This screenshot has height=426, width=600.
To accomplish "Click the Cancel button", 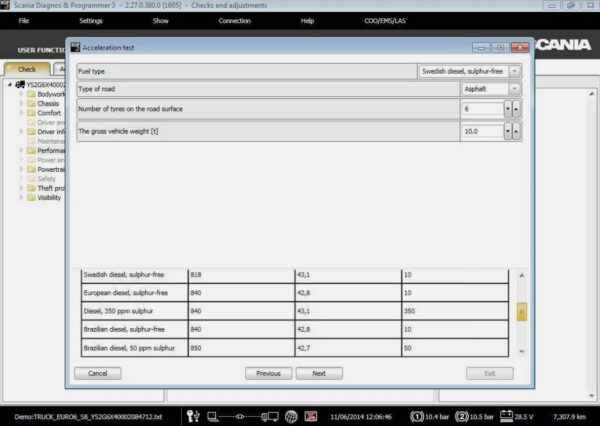I will coord(98,373).
